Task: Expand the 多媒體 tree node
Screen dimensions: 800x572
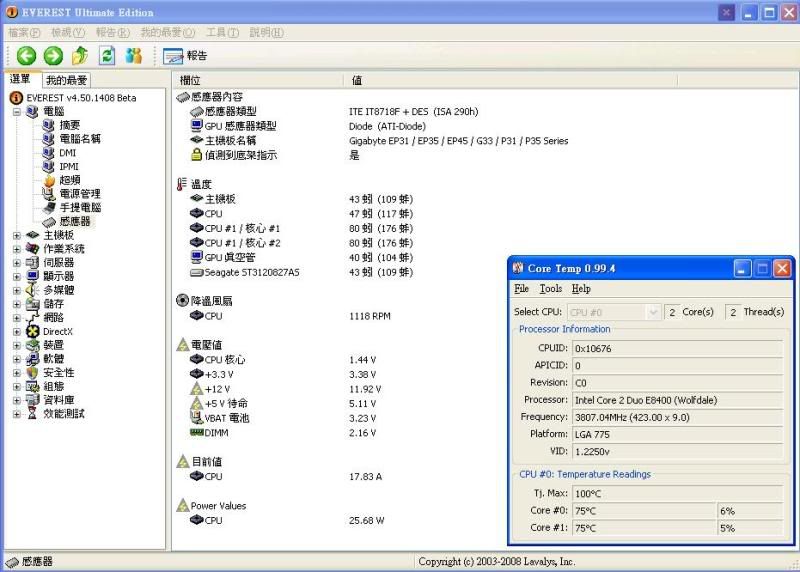Action: click(17, 290)
